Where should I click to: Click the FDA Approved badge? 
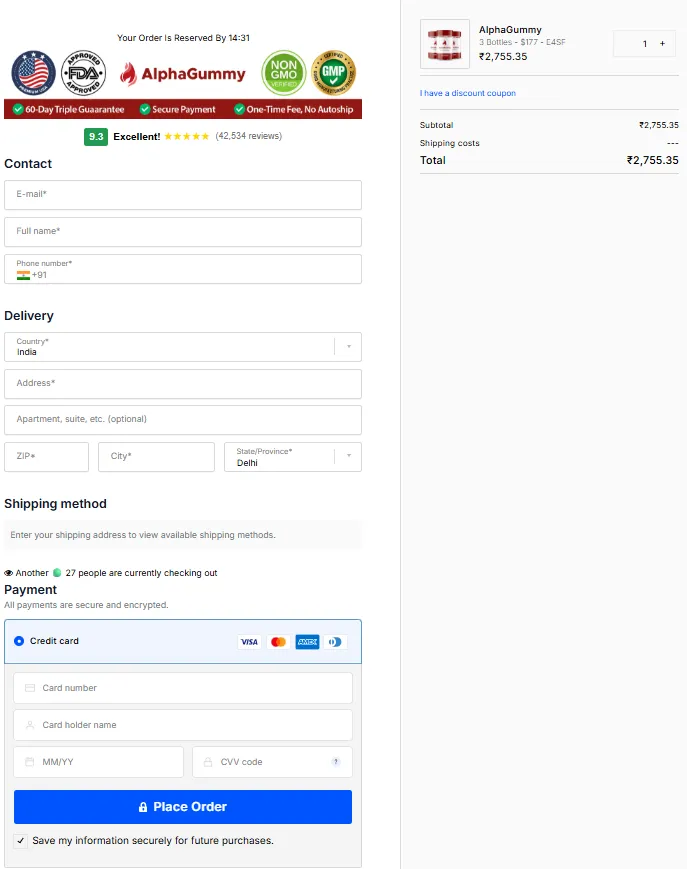(84, 73)
